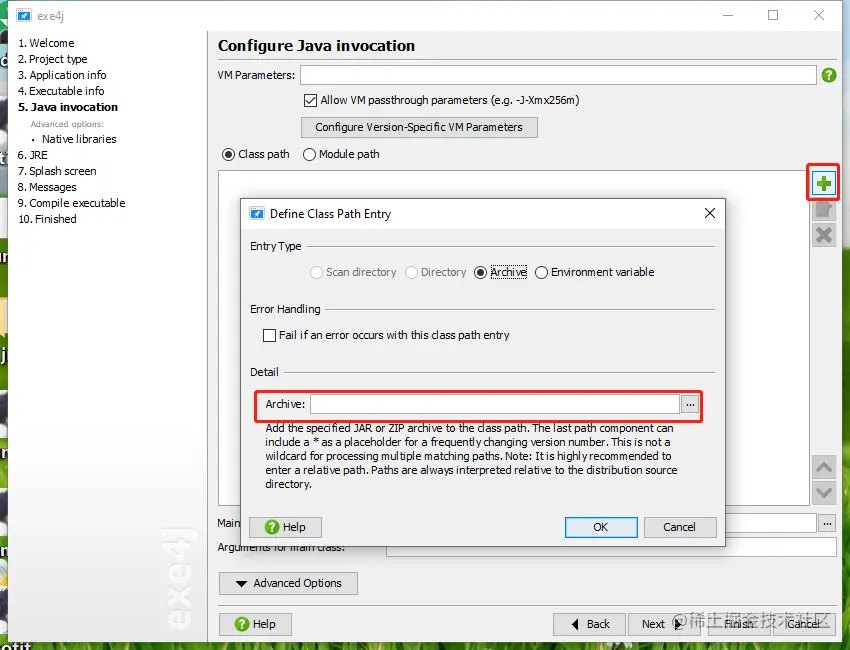Click the gray X remove entry icon
The height and width of the screenshot is (650, 850).
pos(823,235)
